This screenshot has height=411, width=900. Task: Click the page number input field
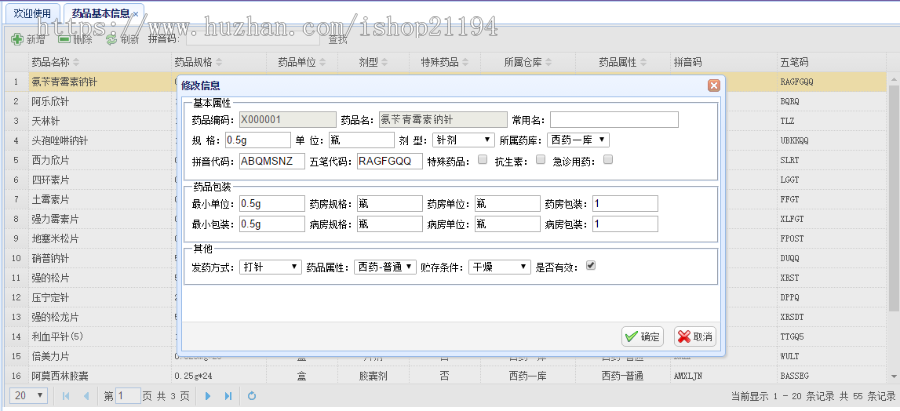(x=128, y=396)
